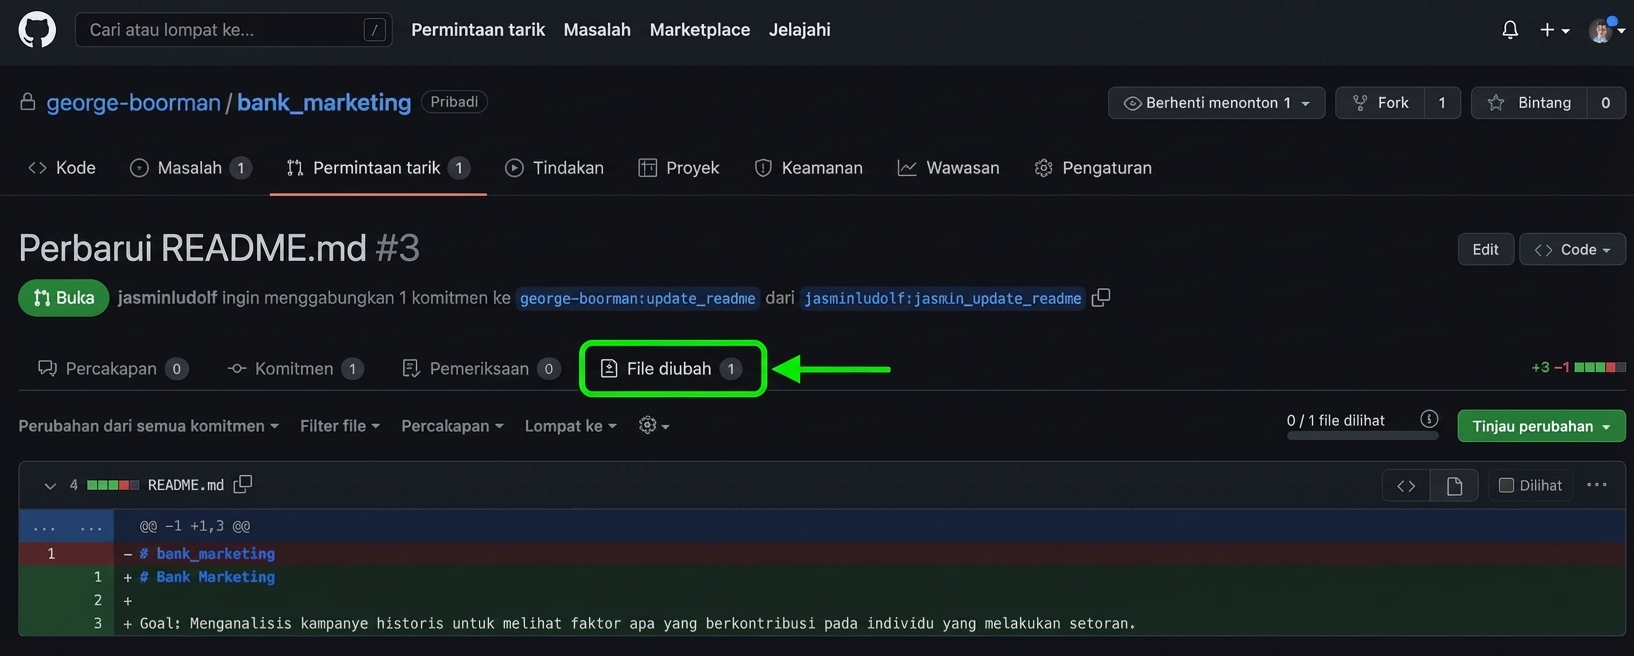This screenshot has width=1634, height=656.
Task: Switch to the repository Permintaan tarik tab
Action: pos(378,168)
